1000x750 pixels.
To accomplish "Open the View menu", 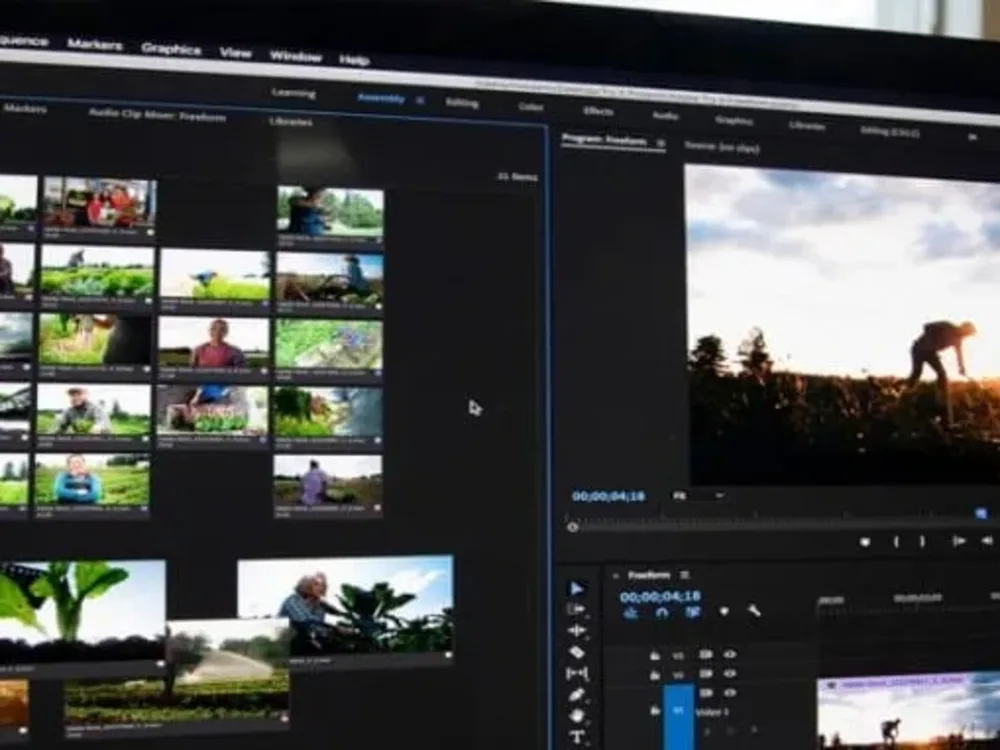I will coord(235,52).
